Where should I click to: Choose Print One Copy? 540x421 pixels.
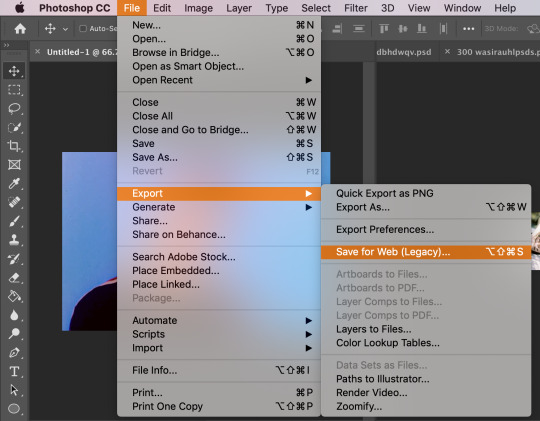219,407
